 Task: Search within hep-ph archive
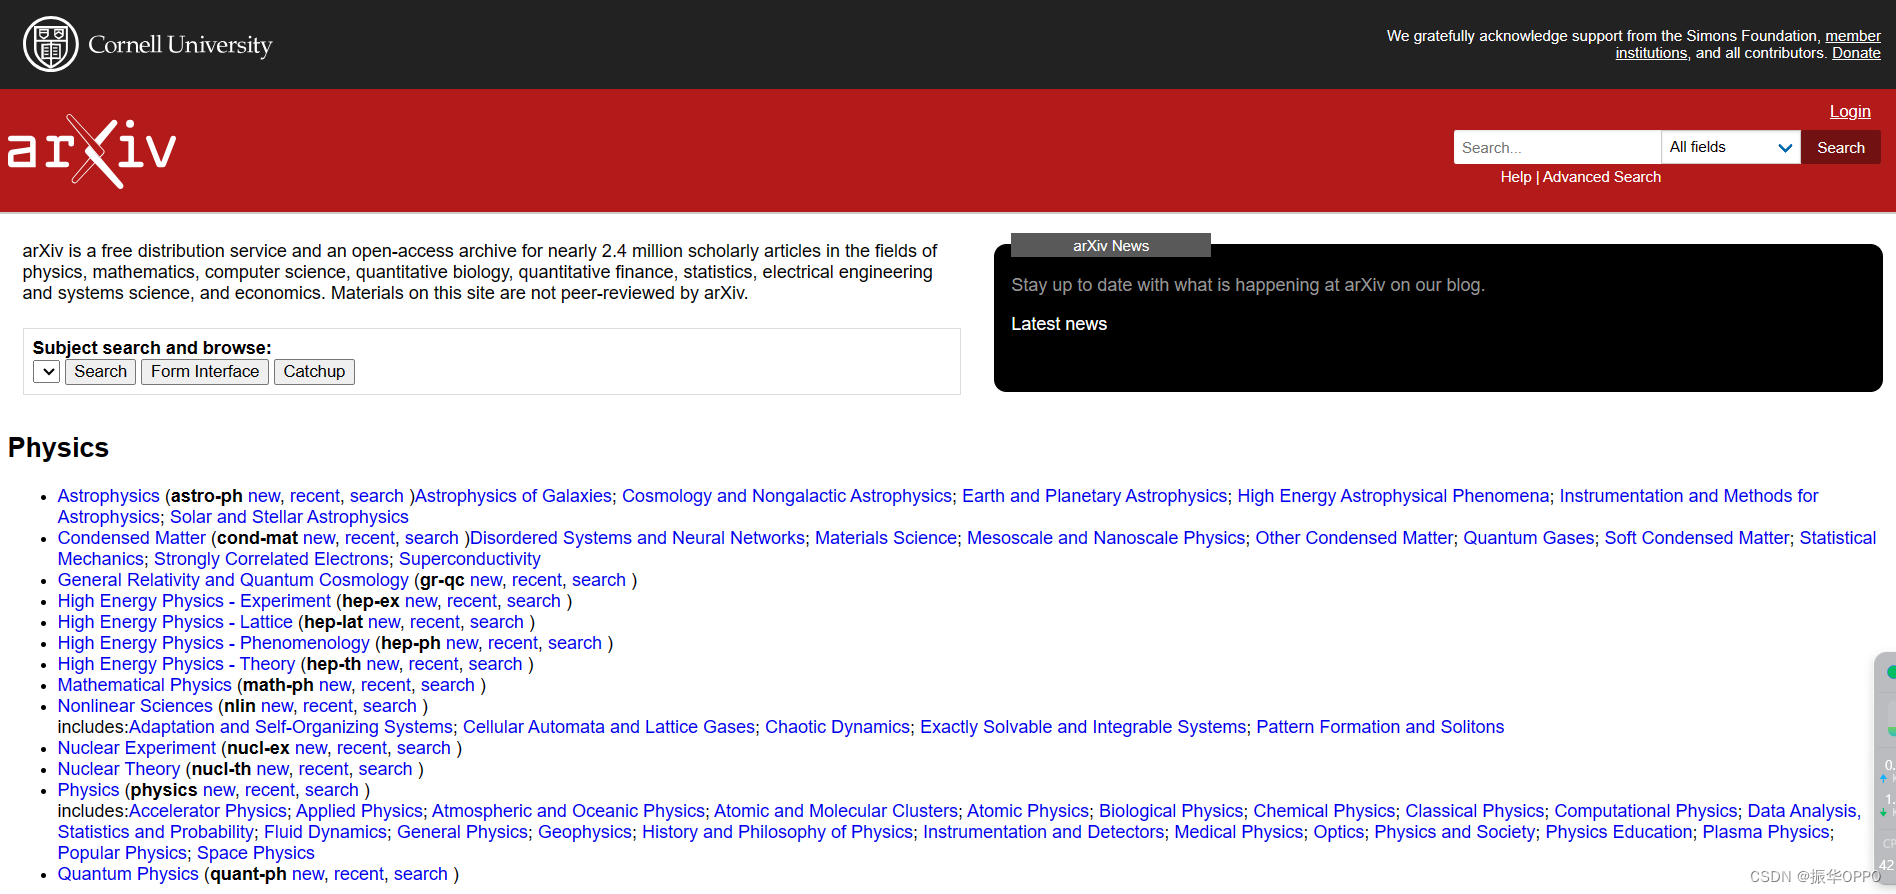pos(575,643)
